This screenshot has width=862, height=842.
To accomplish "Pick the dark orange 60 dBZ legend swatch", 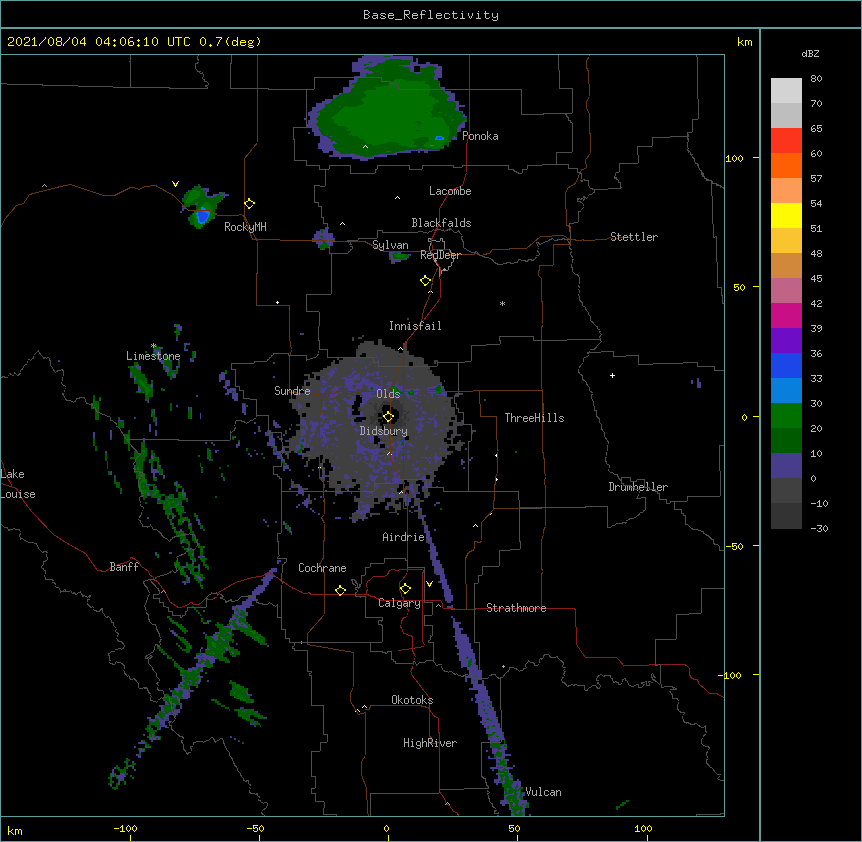I will 786,165.
